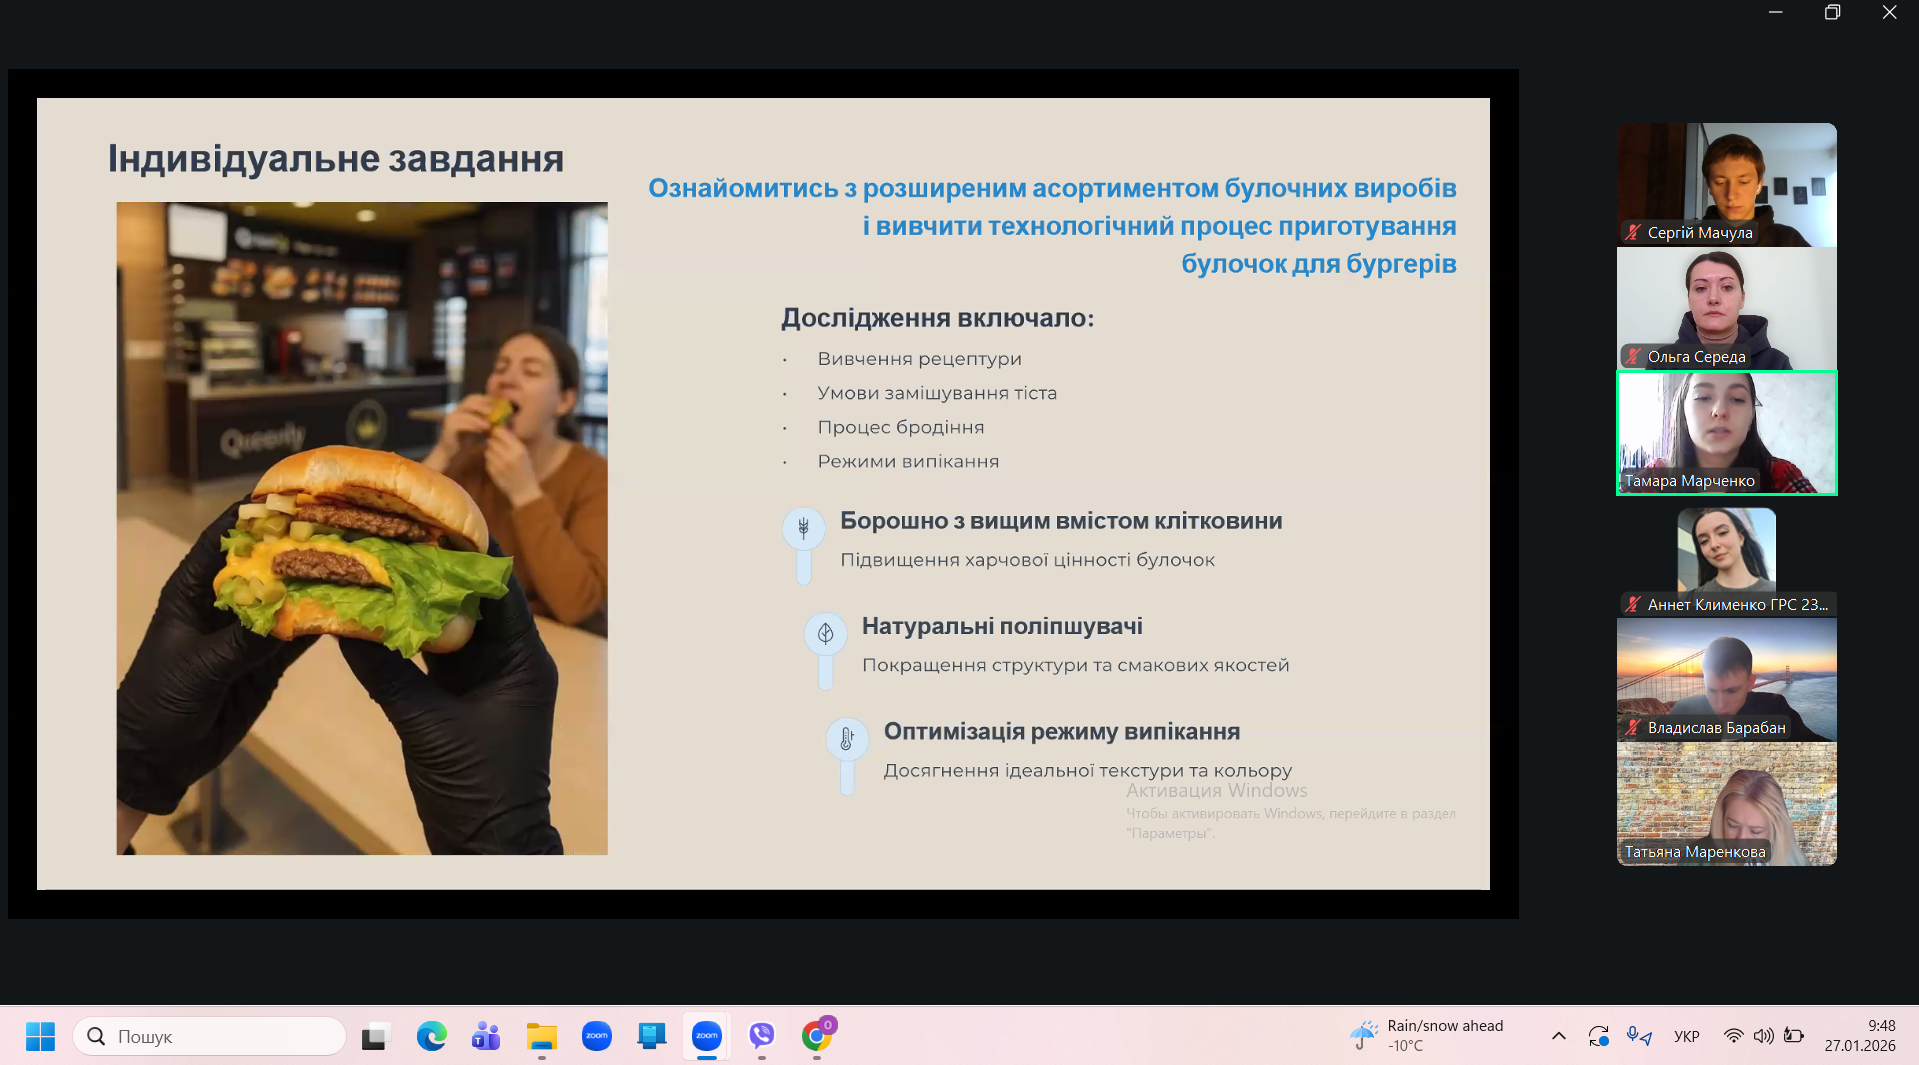The width and height of the screenshot is (1919, 1065).
Task: Switch to Google Chrome in the taskbar
Action: point(817,1036)
